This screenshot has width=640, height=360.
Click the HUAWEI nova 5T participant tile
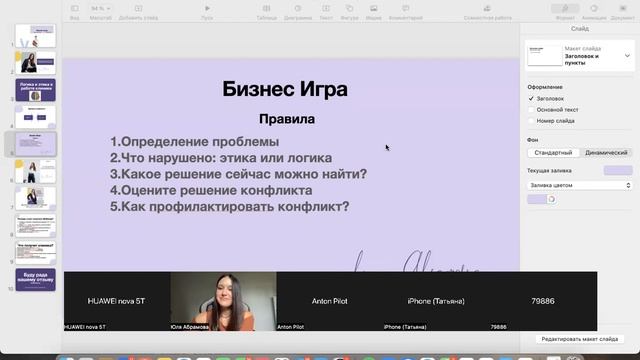117,301
